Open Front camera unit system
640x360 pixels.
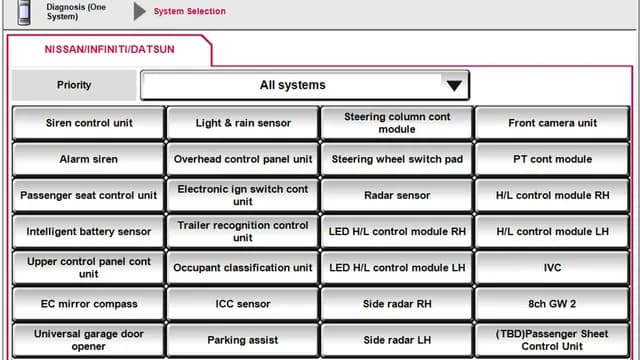[552, 123]
